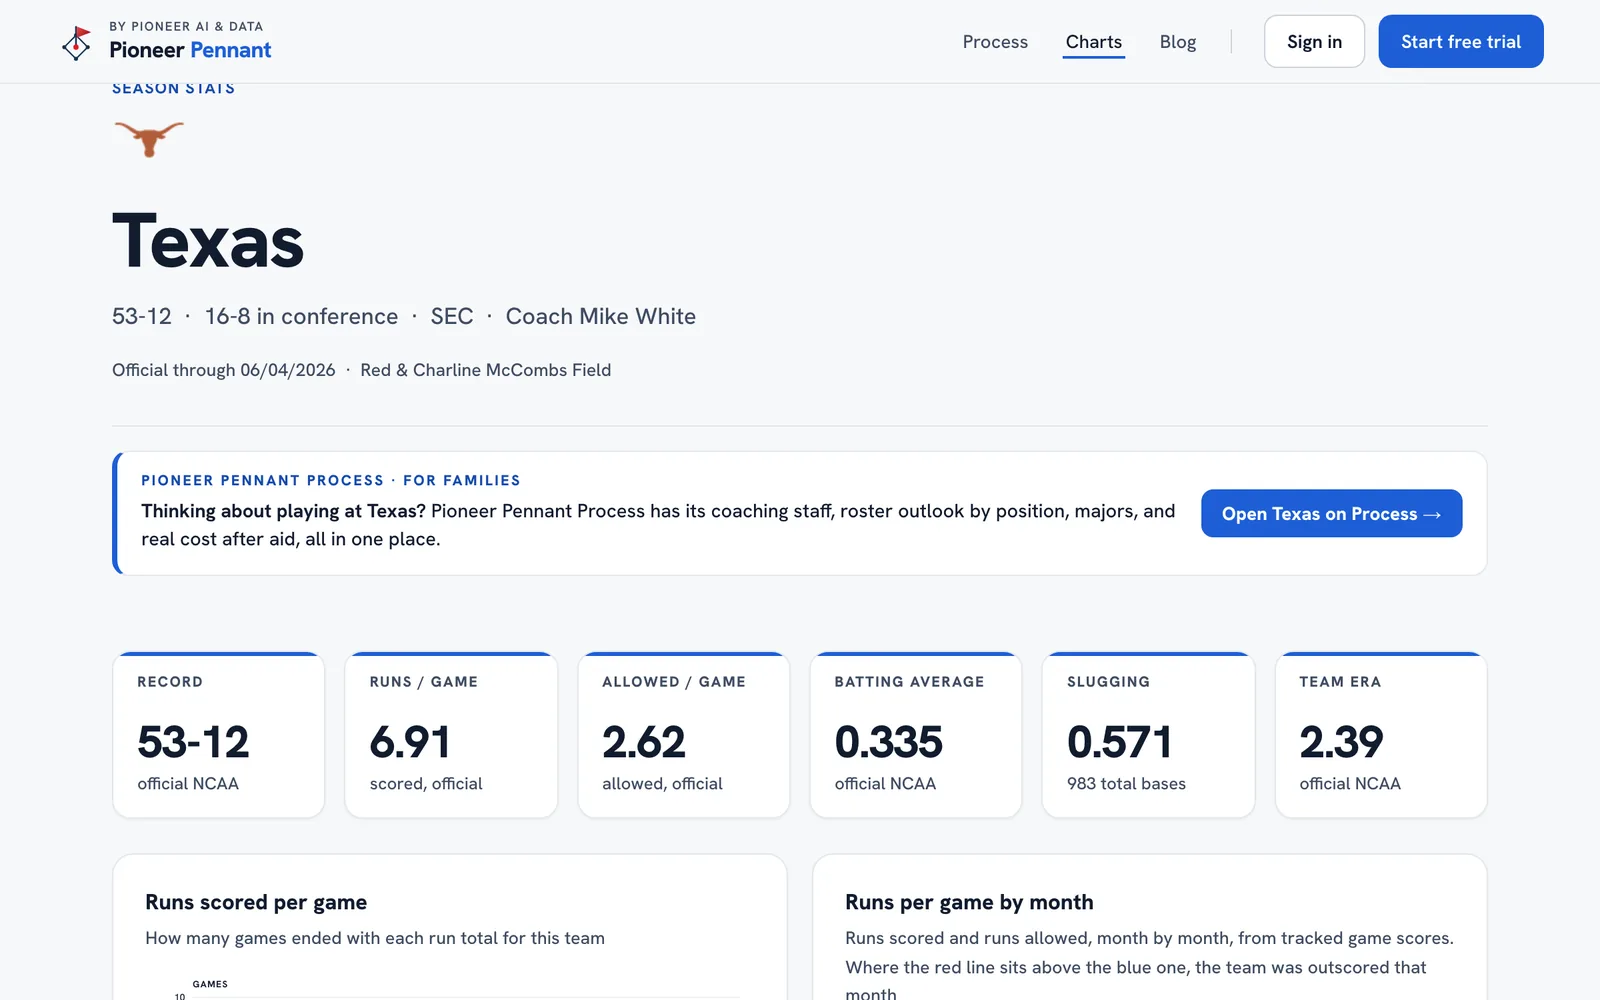
Task: Click the SEC conference label
Action: click(x=452, y=316)
